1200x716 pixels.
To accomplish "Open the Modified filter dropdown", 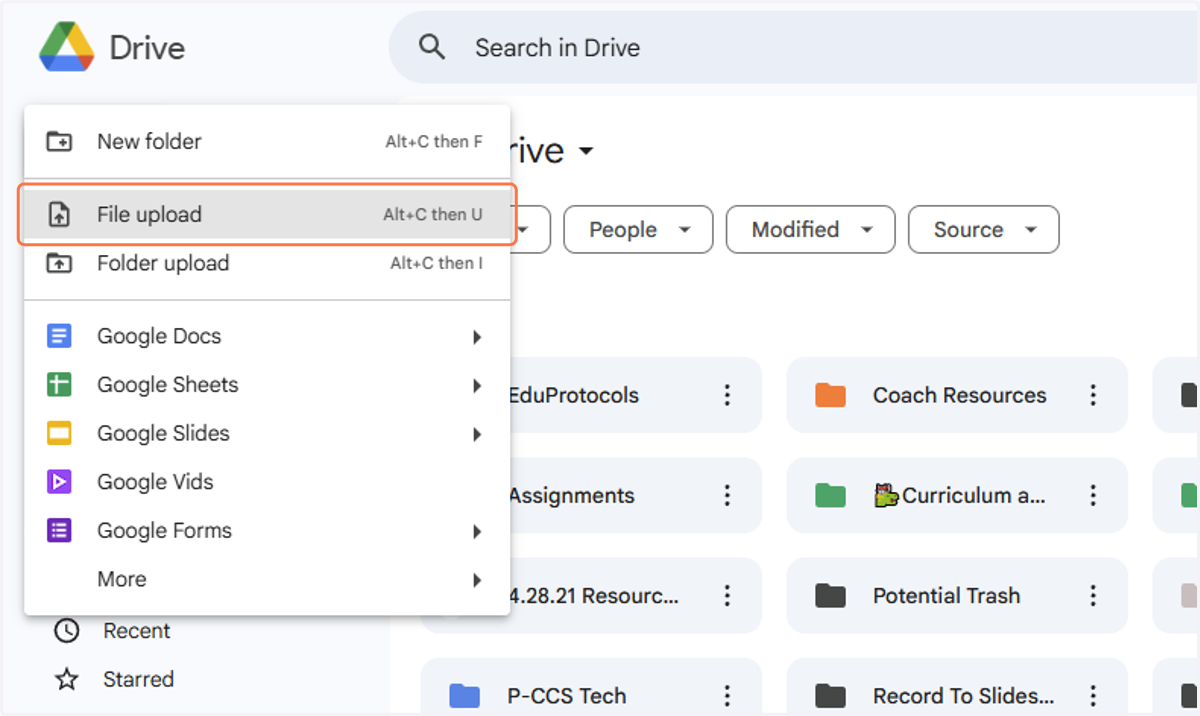I will coord(811,229).
